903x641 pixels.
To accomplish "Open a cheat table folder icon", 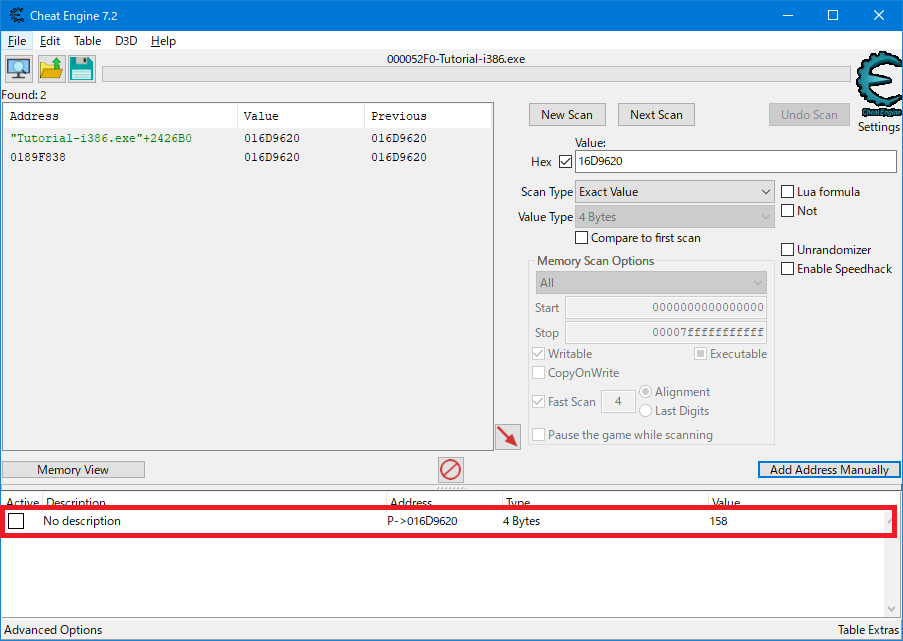I will click(51, 69).
